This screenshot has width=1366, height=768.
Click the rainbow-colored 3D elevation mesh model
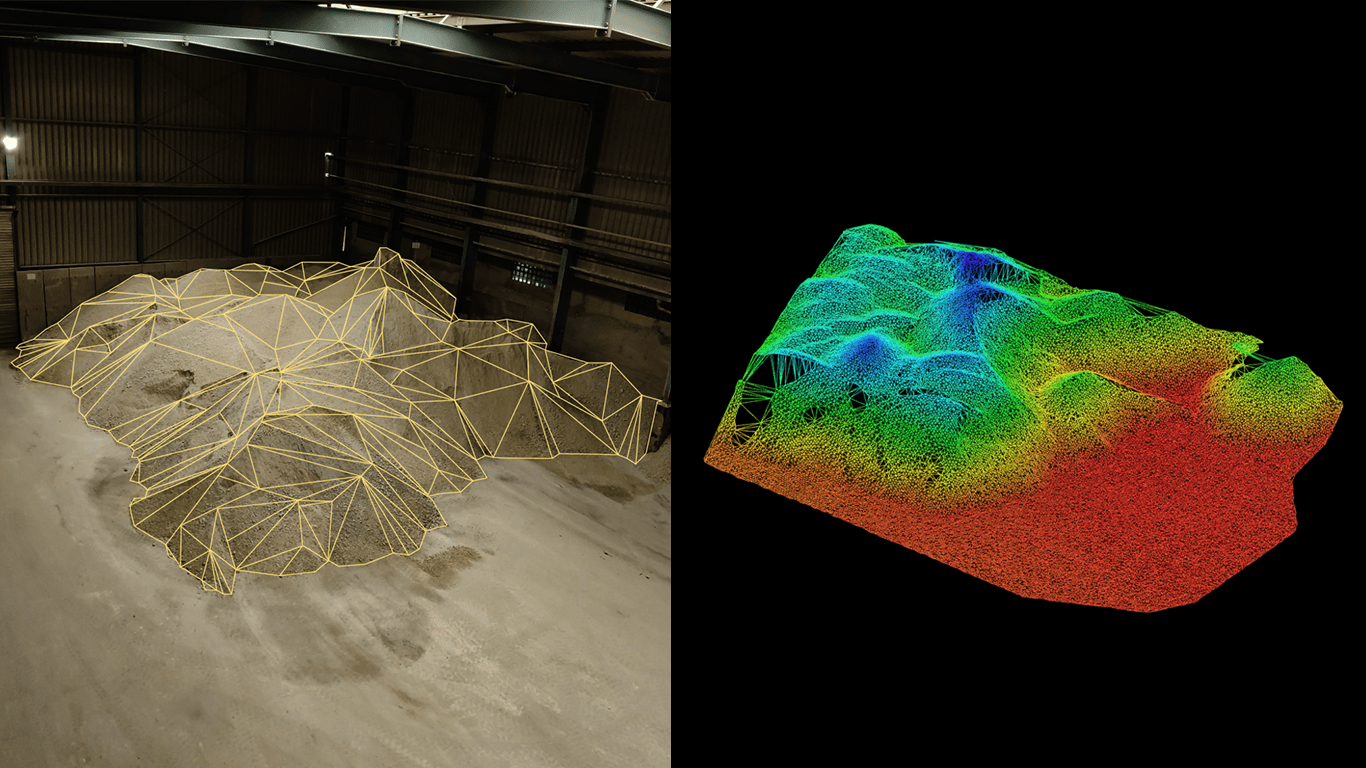coord(1022,418)
